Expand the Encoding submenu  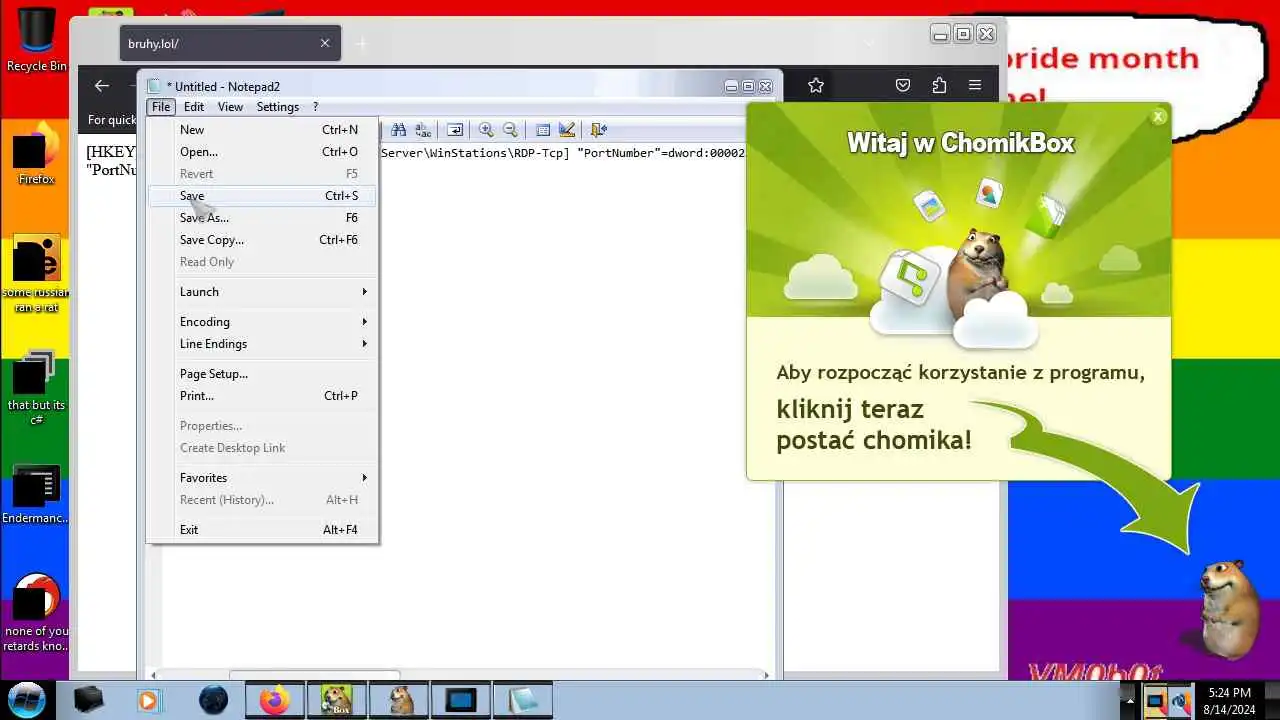(x=263, y=322)
